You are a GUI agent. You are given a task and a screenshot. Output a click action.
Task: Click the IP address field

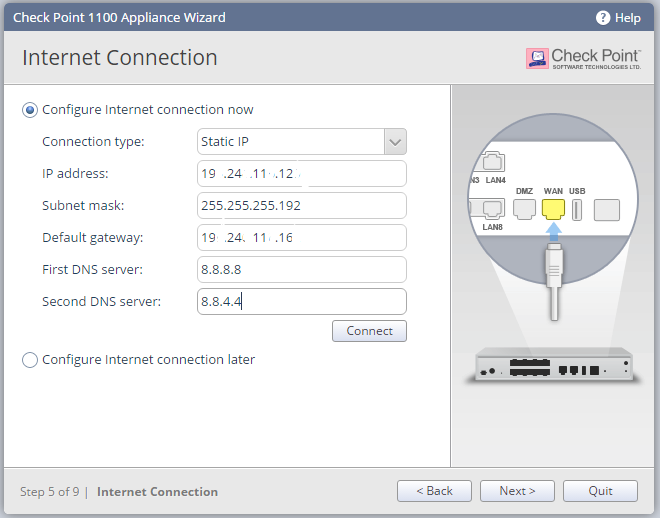click(x=302, y=173)
